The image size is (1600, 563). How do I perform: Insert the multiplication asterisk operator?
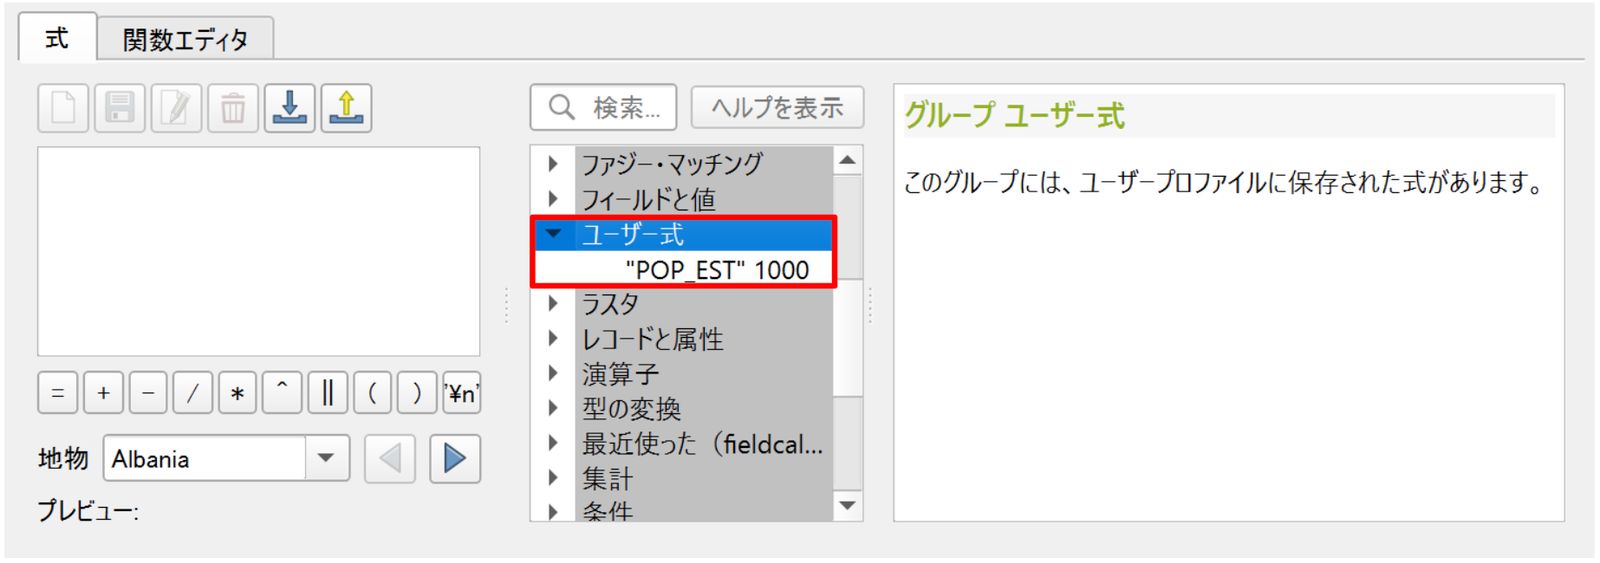(x=237, y=393)
